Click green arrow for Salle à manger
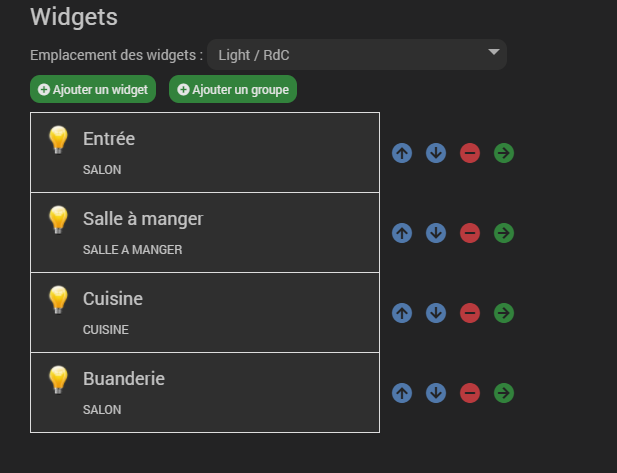The height and width of the screenshot is (473, 617). 504,233
